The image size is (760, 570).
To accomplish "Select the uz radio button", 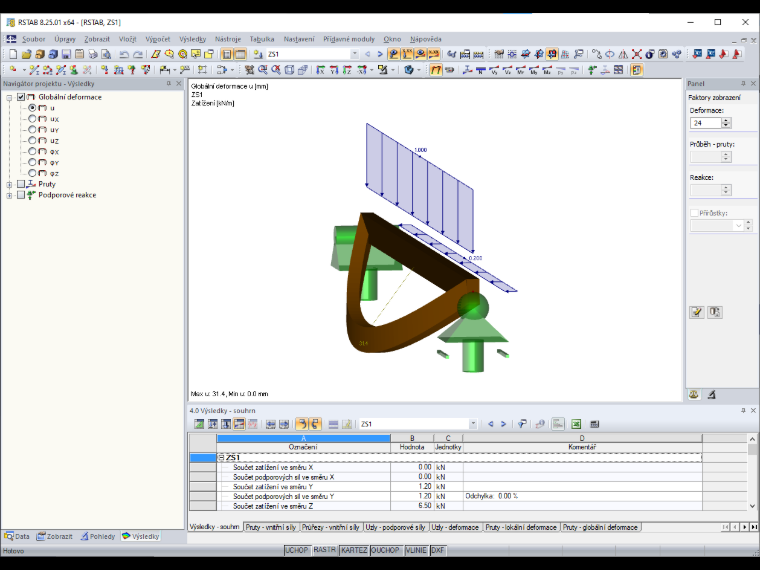I will (x=32, y=141).
